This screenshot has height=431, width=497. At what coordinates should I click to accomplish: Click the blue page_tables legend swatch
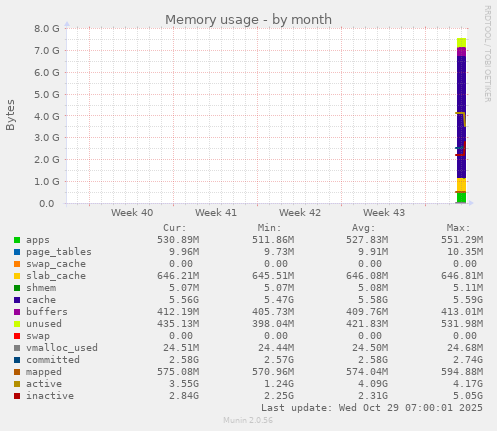click(17, 252)
